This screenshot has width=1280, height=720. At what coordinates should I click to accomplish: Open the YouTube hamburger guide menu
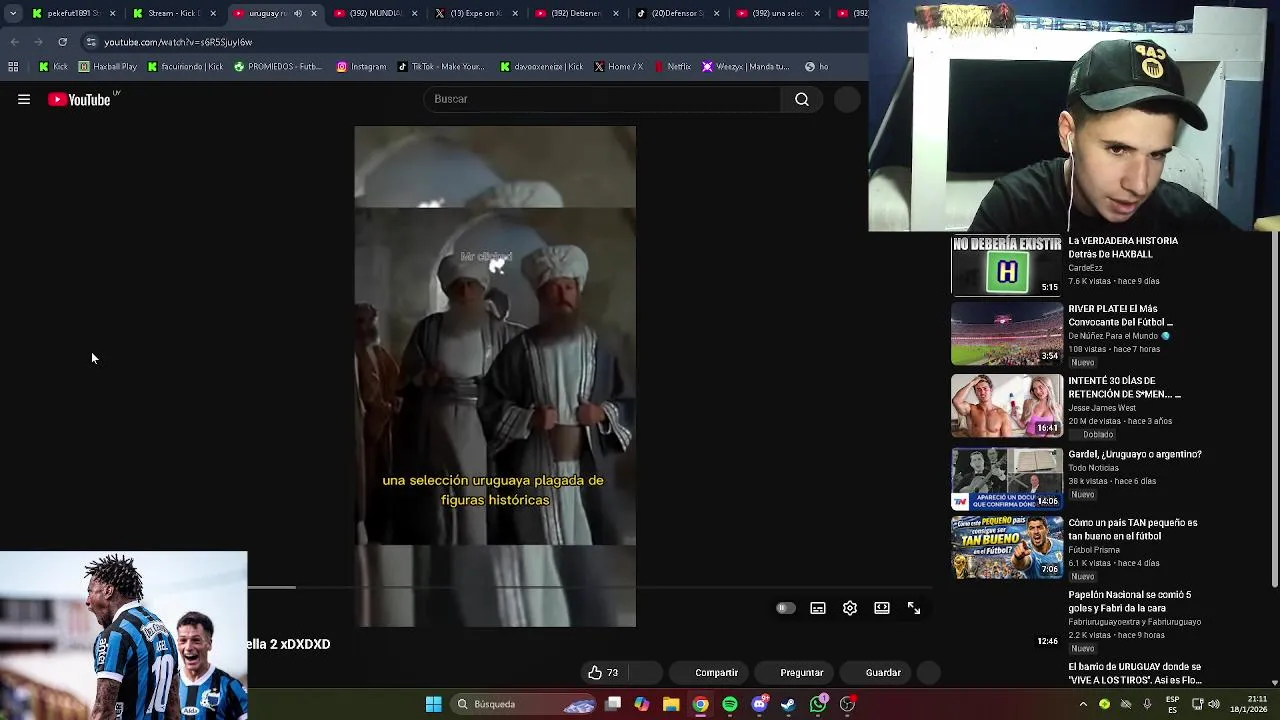coord(24,99)
